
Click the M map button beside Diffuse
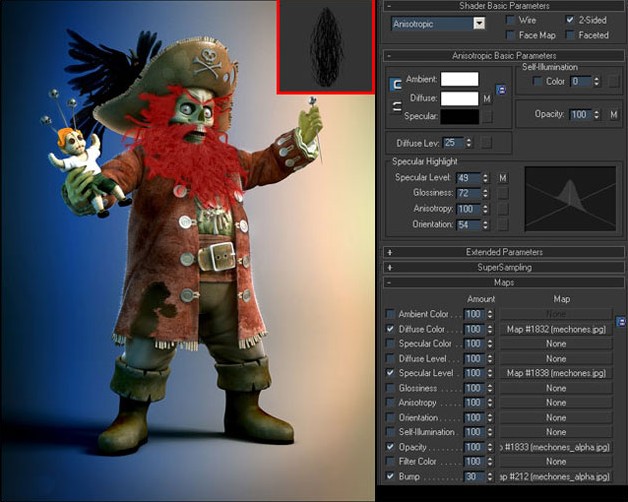pyautogui.click(x=487, y=99)
